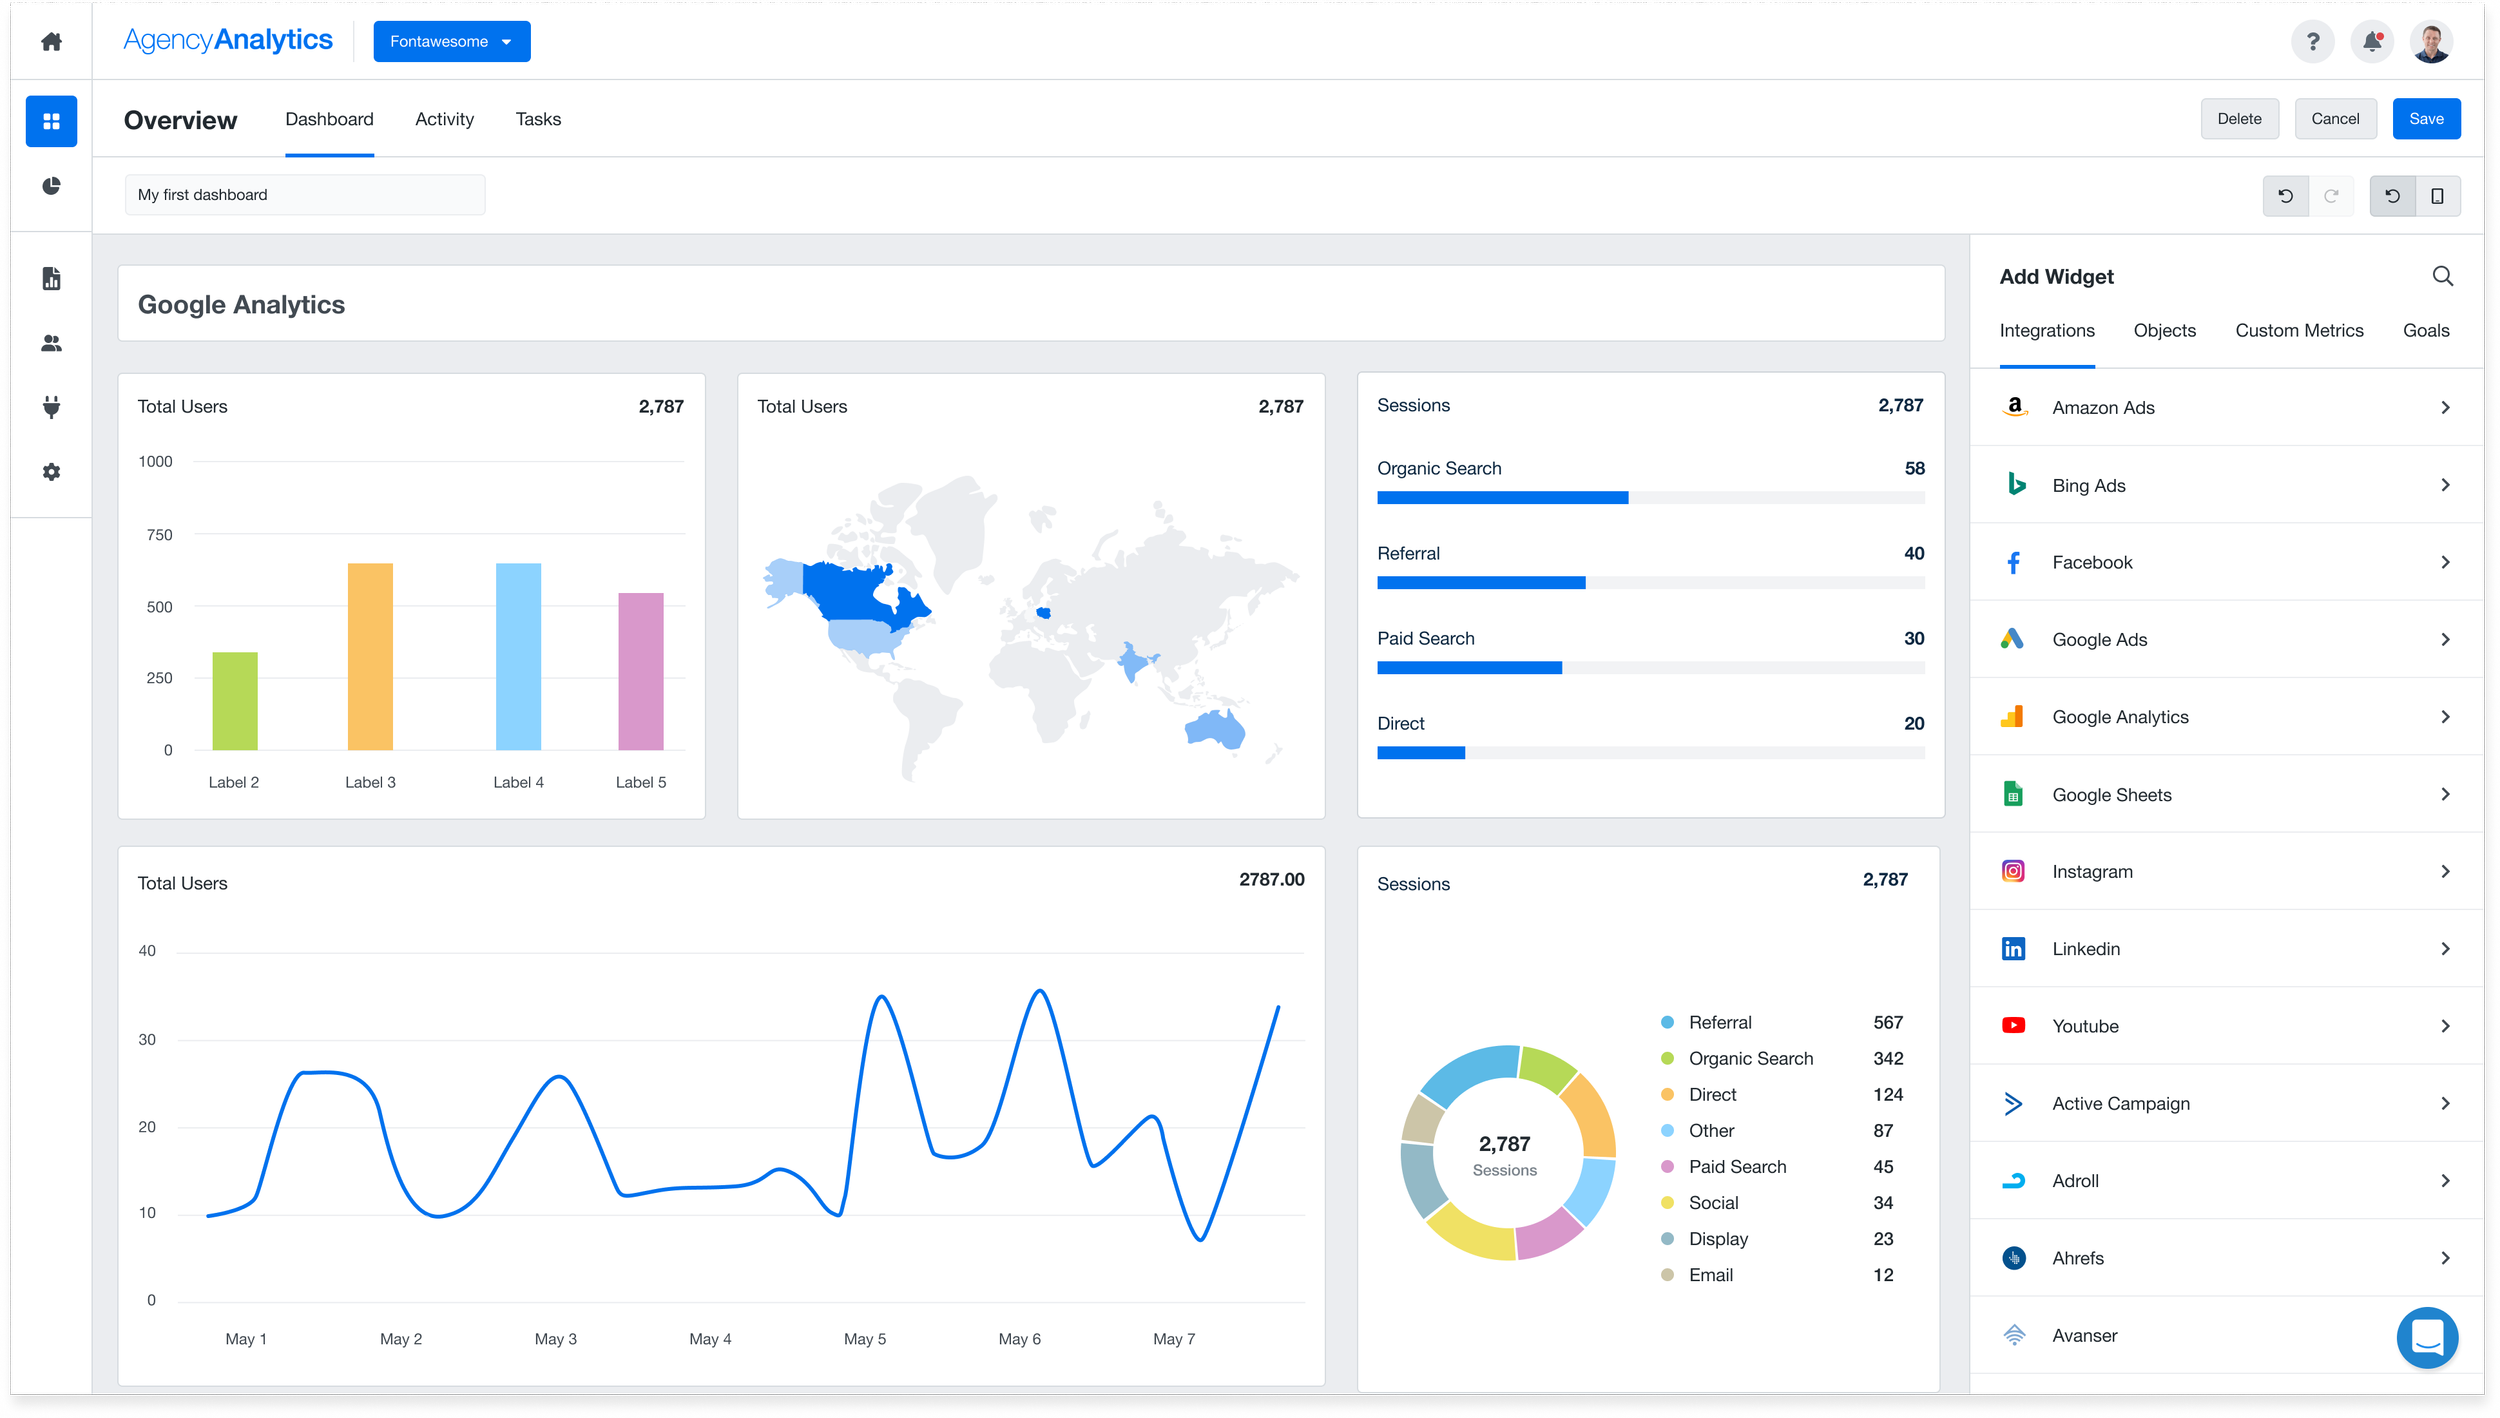The image size is (2500, 1418).
Task: Search widgets with the magnifier icon
Action: (2442, 276)
